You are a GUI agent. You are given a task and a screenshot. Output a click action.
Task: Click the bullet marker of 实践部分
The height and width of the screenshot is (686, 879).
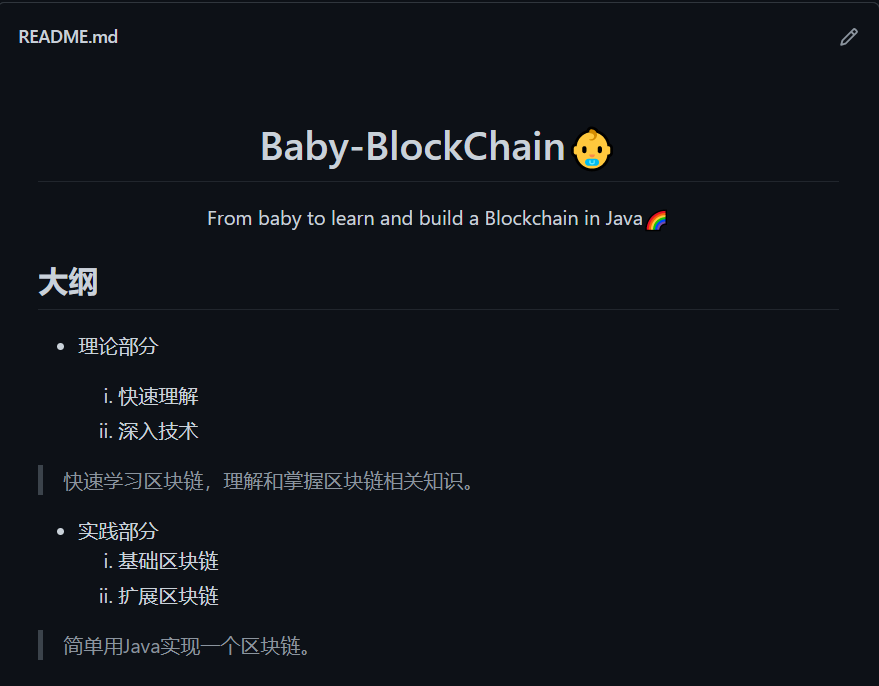[62, 531]
